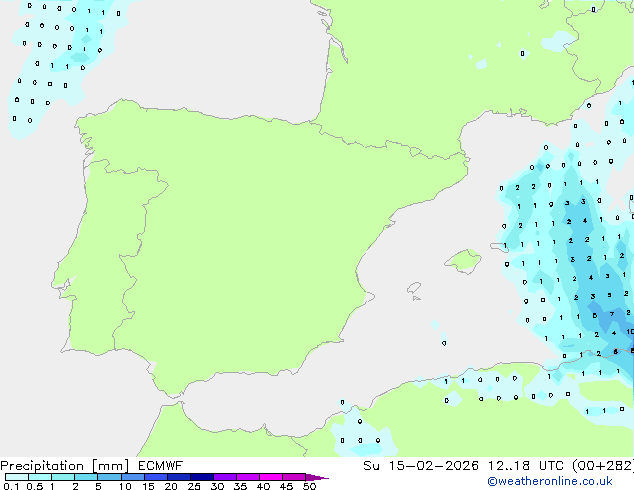Click the Mallorca island outline
The height and width of the screenshot is (490, 634).
(463, 261)
